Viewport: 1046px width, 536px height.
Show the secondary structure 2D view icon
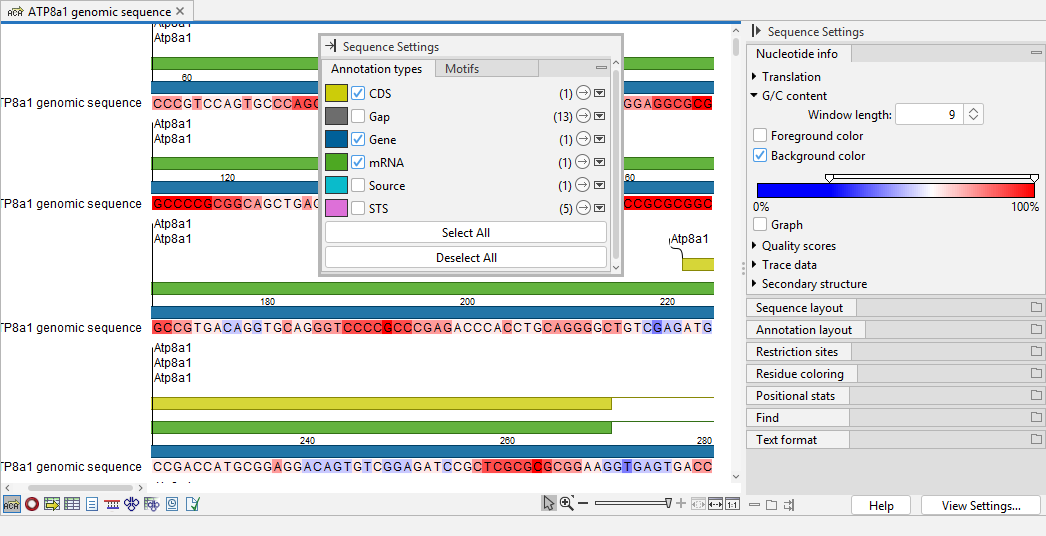pos(131,505)
